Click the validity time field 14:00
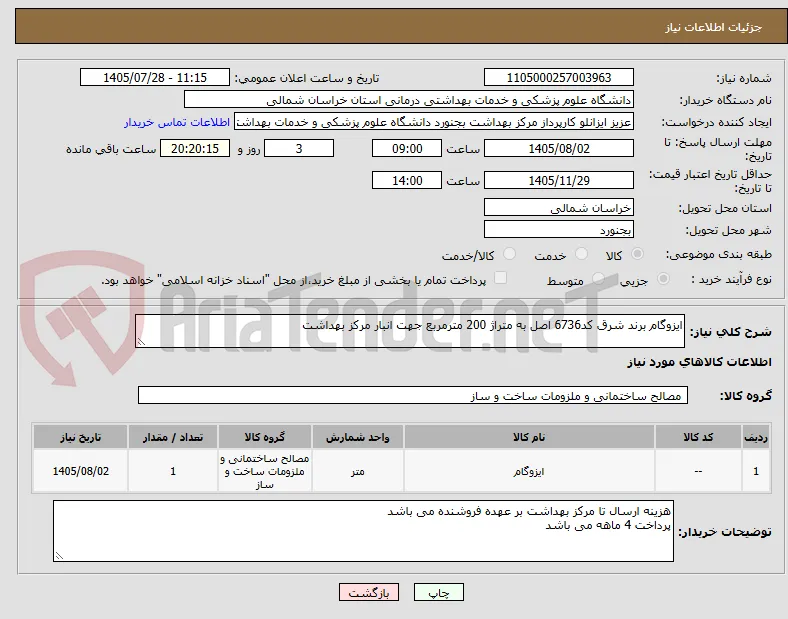The image size is (788, 619). (407, 180)
